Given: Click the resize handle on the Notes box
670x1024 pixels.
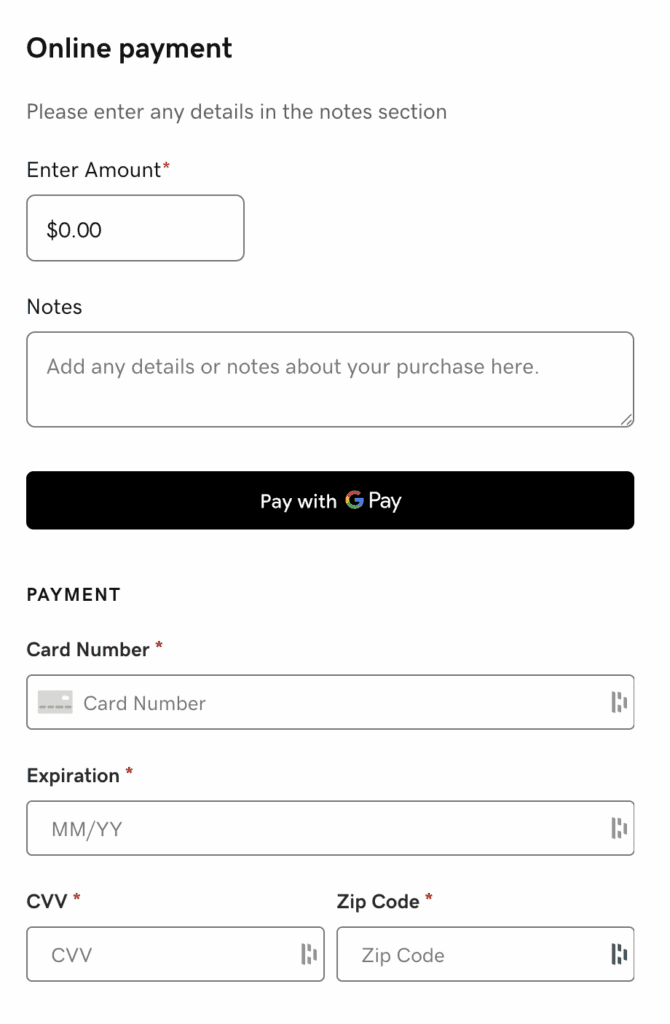Looking at the screenshot, I should 628,419.
